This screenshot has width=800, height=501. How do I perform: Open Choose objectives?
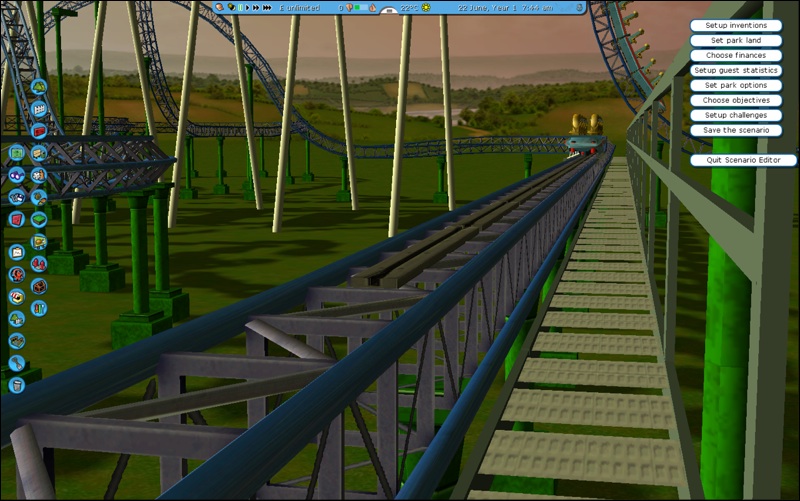[x=736, y=100]
